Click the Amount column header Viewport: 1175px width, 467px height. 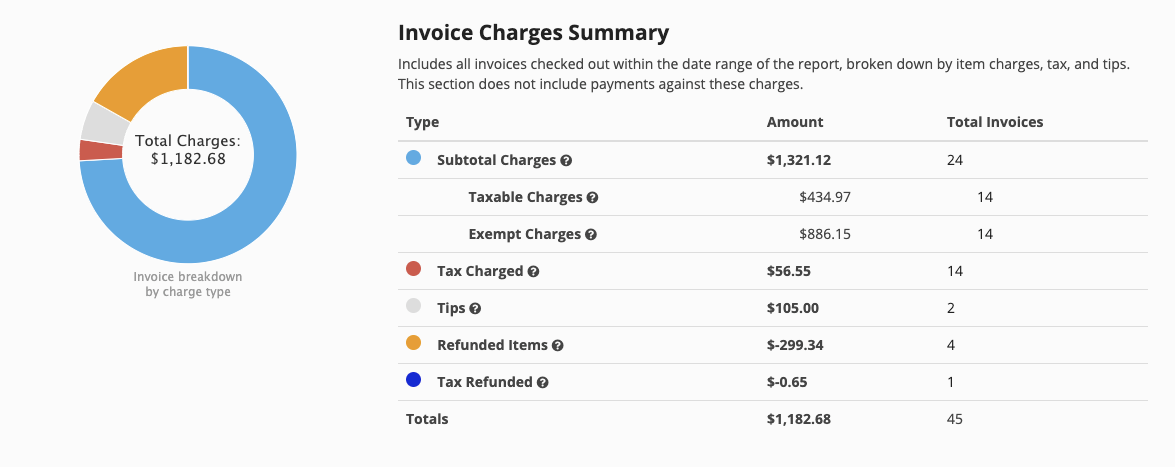click(x=795, y=122)
